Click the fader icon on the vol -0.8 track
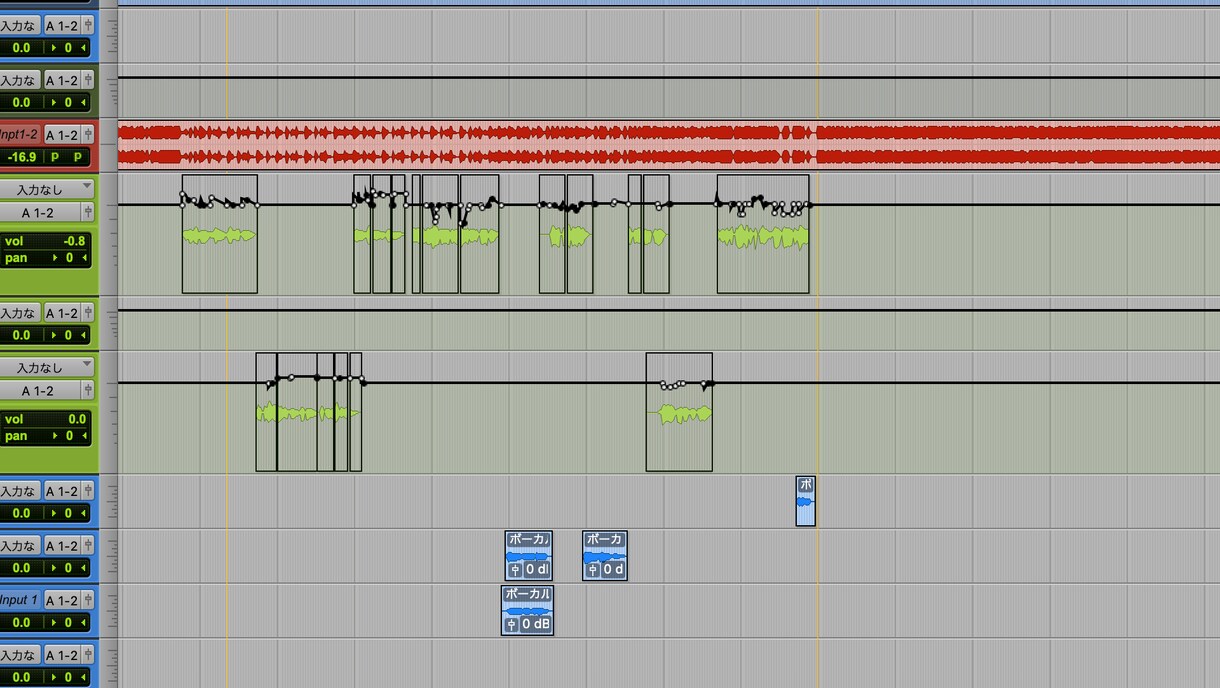This screenshot has height=688, width=1220. click(88, 212)
